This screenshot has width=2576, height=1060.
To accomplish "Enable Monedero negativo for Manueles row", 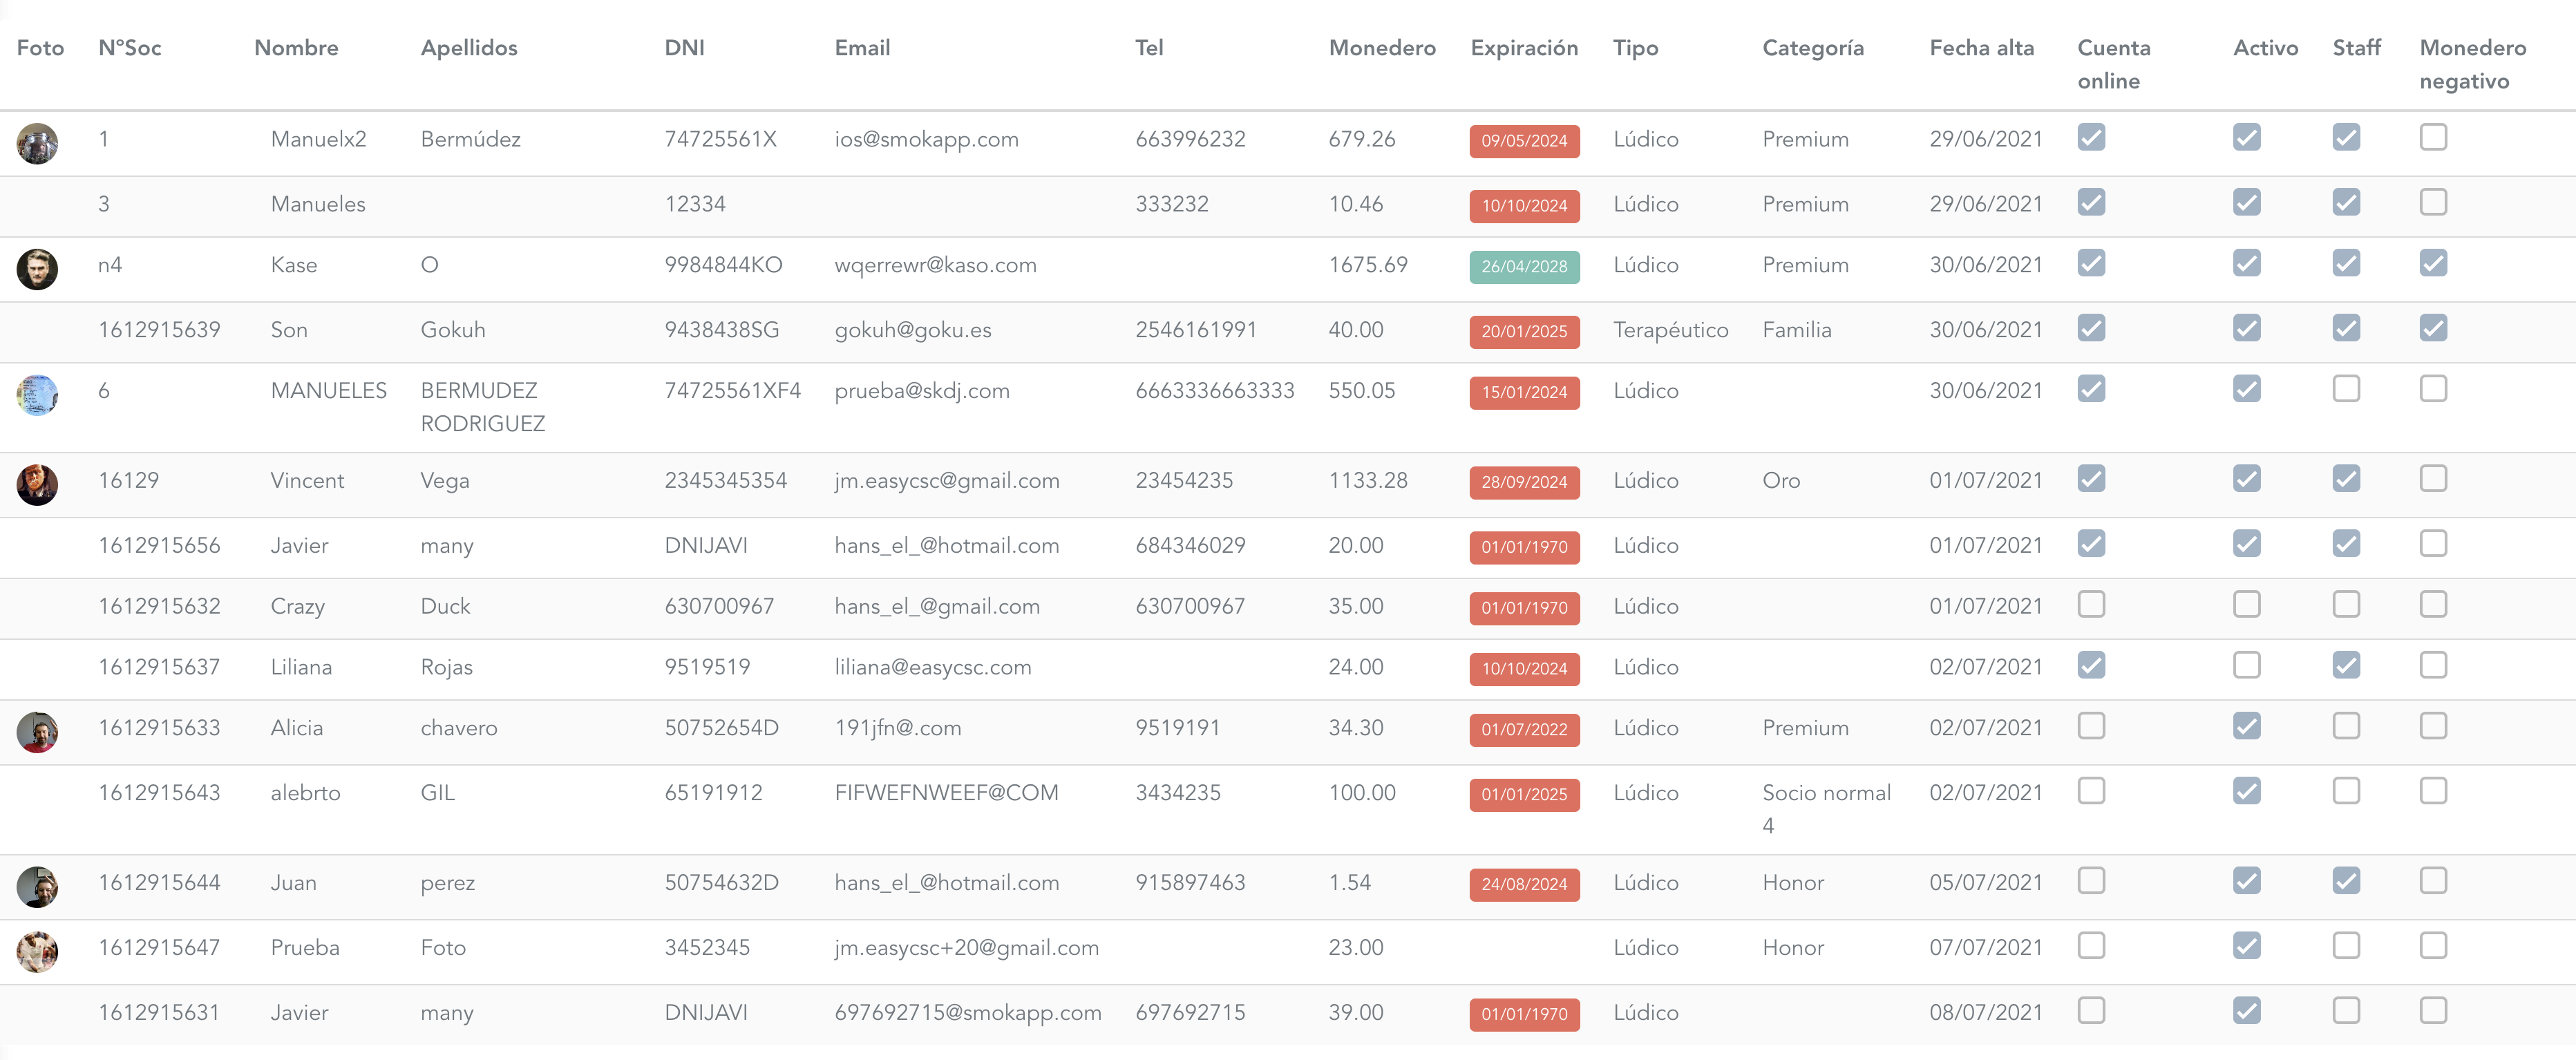I will coord(2432,202).
